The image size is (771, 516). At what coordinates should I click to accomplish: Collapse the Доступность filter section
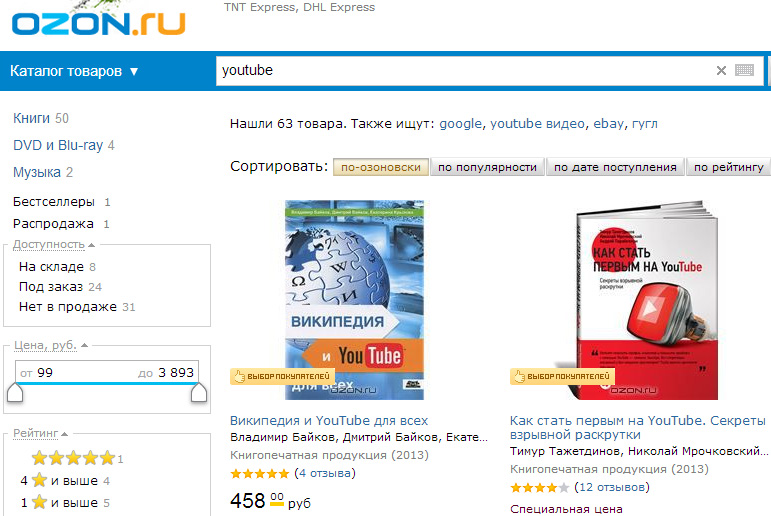coord(54,244)
